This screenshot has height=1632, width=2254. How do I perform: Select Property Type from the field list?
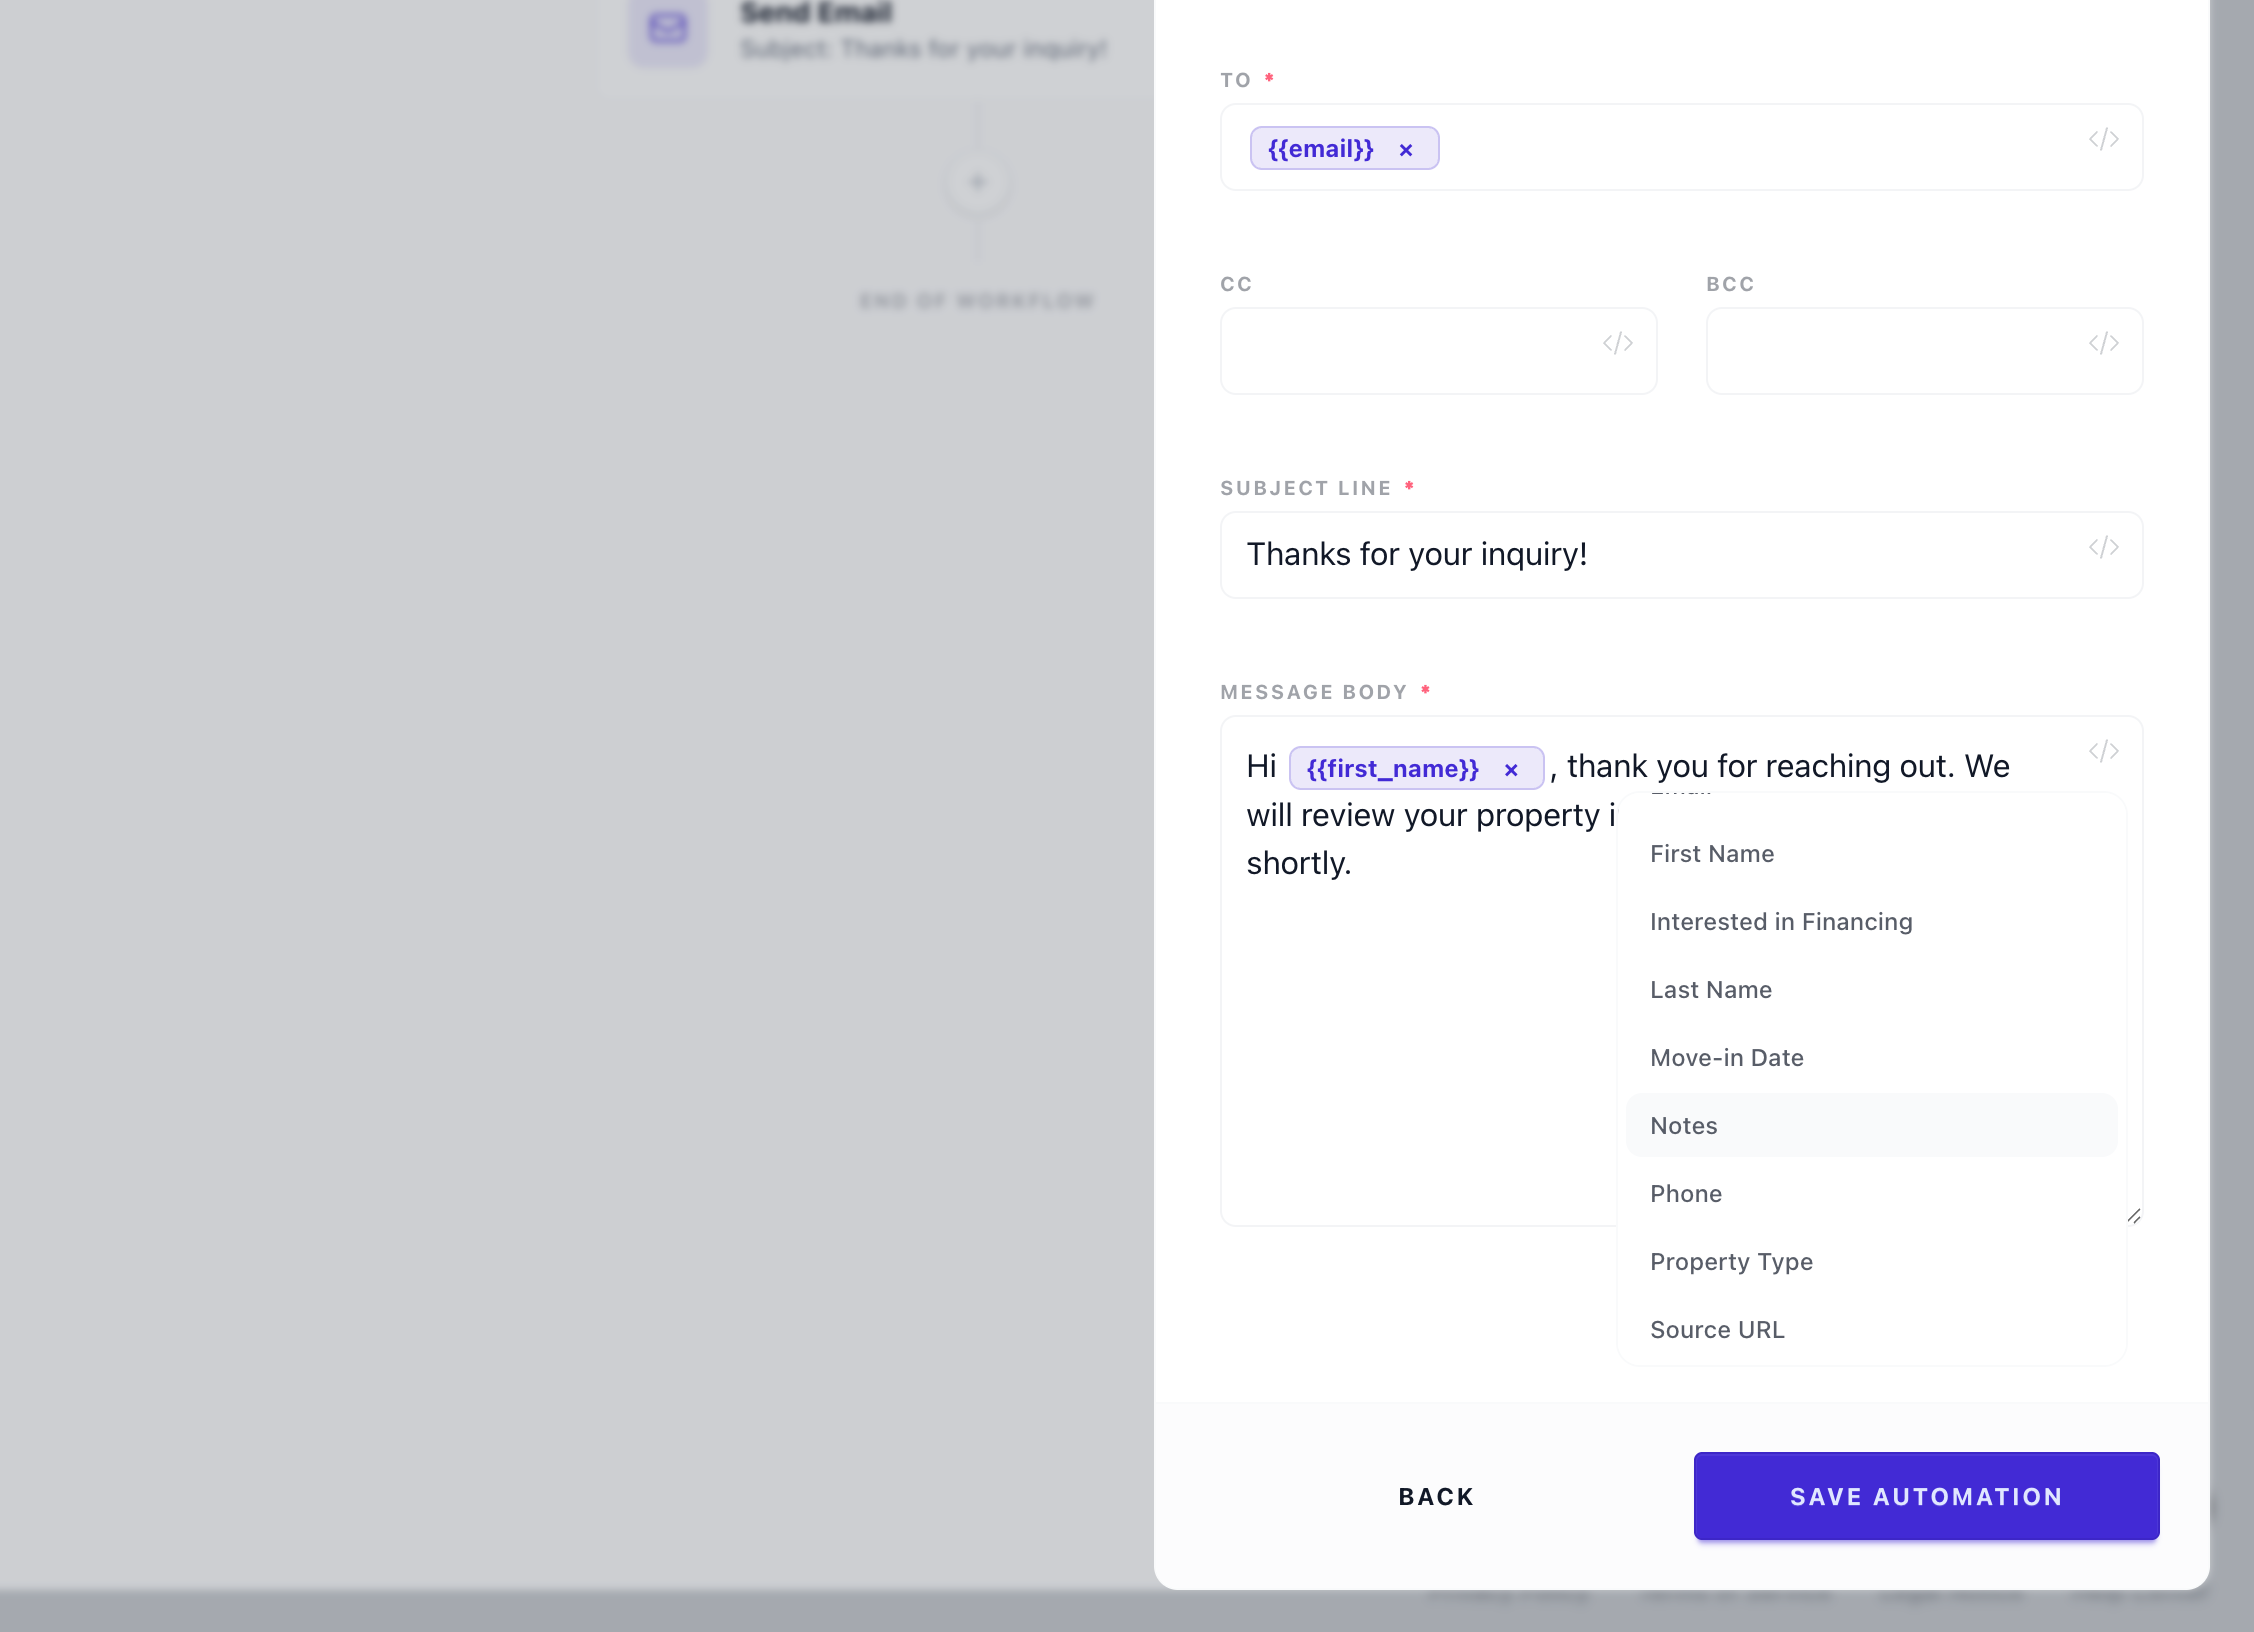point(1731,1261)
